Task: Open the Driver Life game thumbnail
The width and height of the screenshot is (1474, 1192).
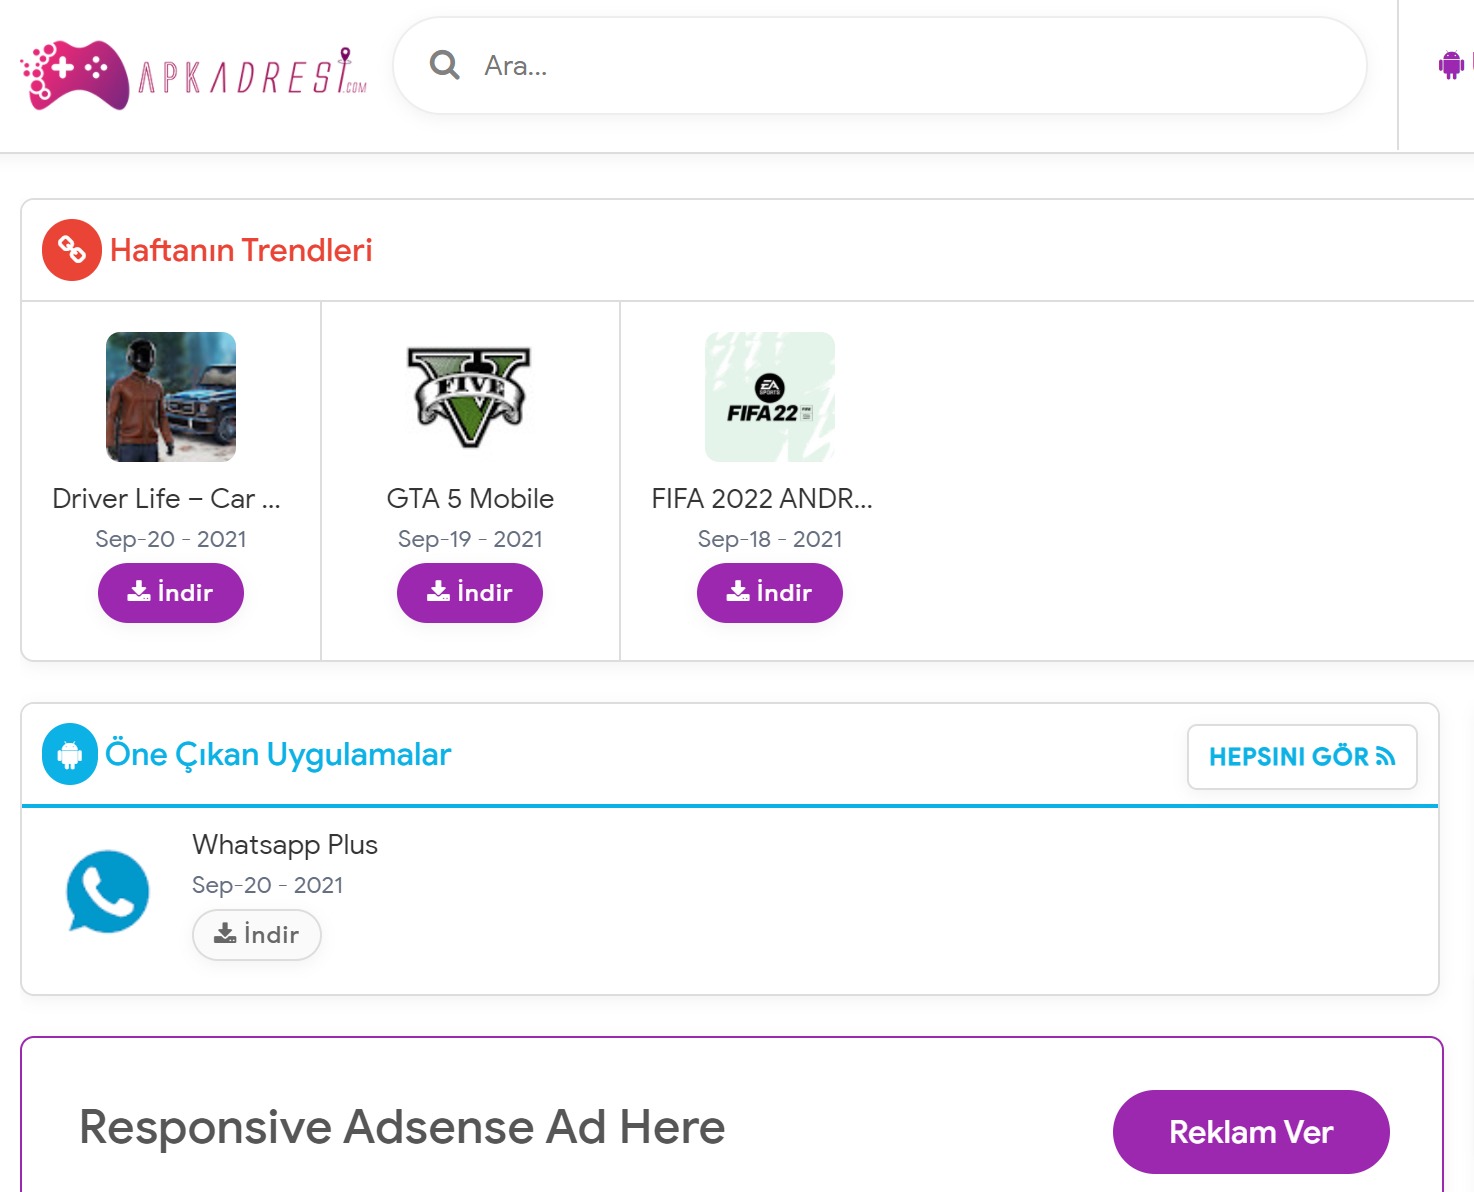Action: click(x=171, y=397)
